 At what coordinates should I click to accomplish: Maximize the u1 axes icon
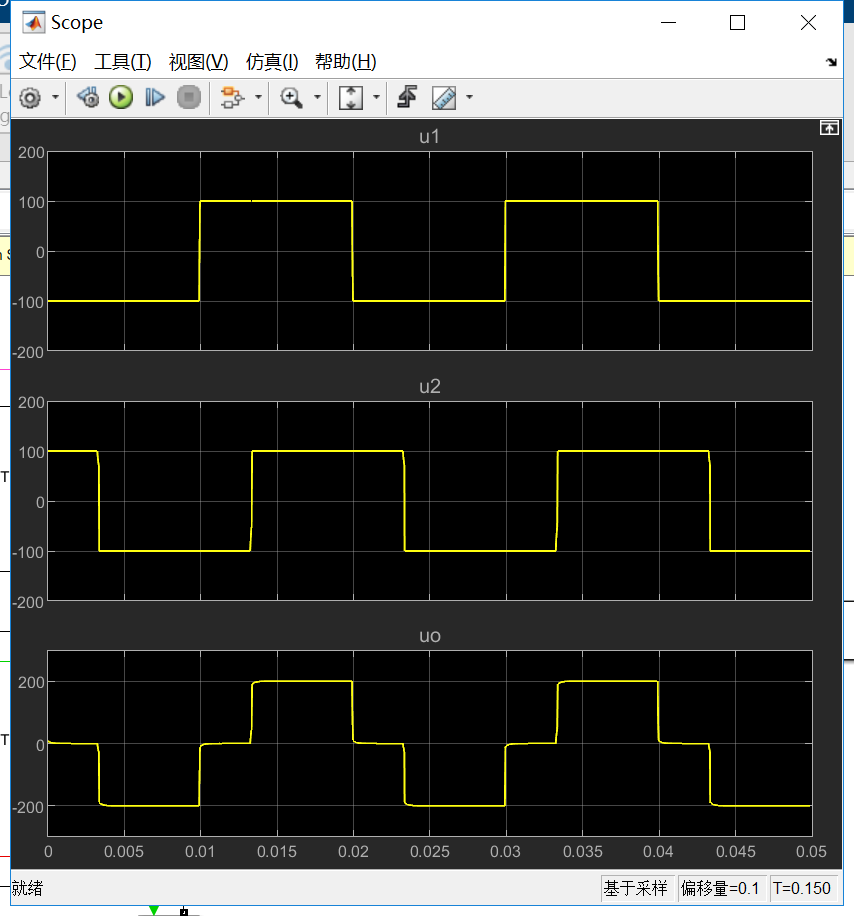pyautogui.click(x=829, y=128)
